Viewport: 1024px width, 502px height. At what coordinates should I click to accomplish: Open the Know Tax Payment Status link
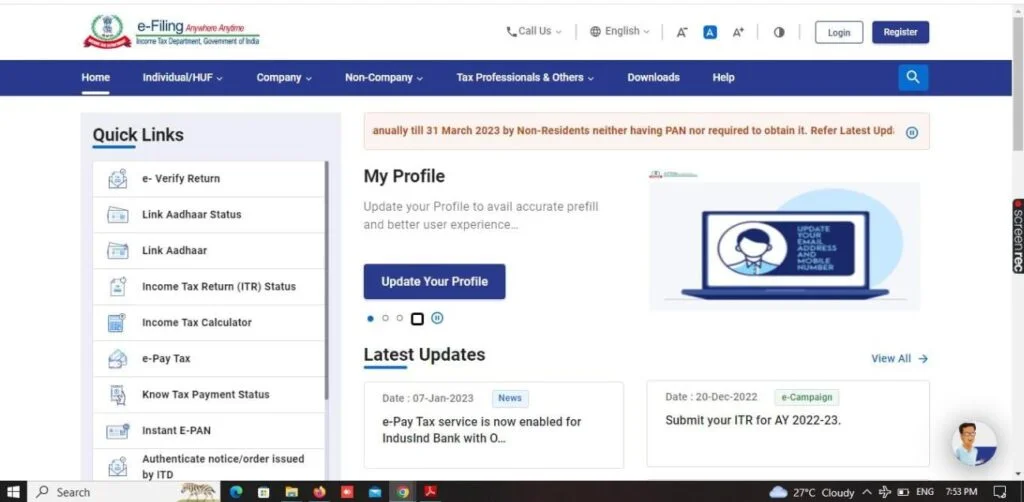click(x=208, y=394)
